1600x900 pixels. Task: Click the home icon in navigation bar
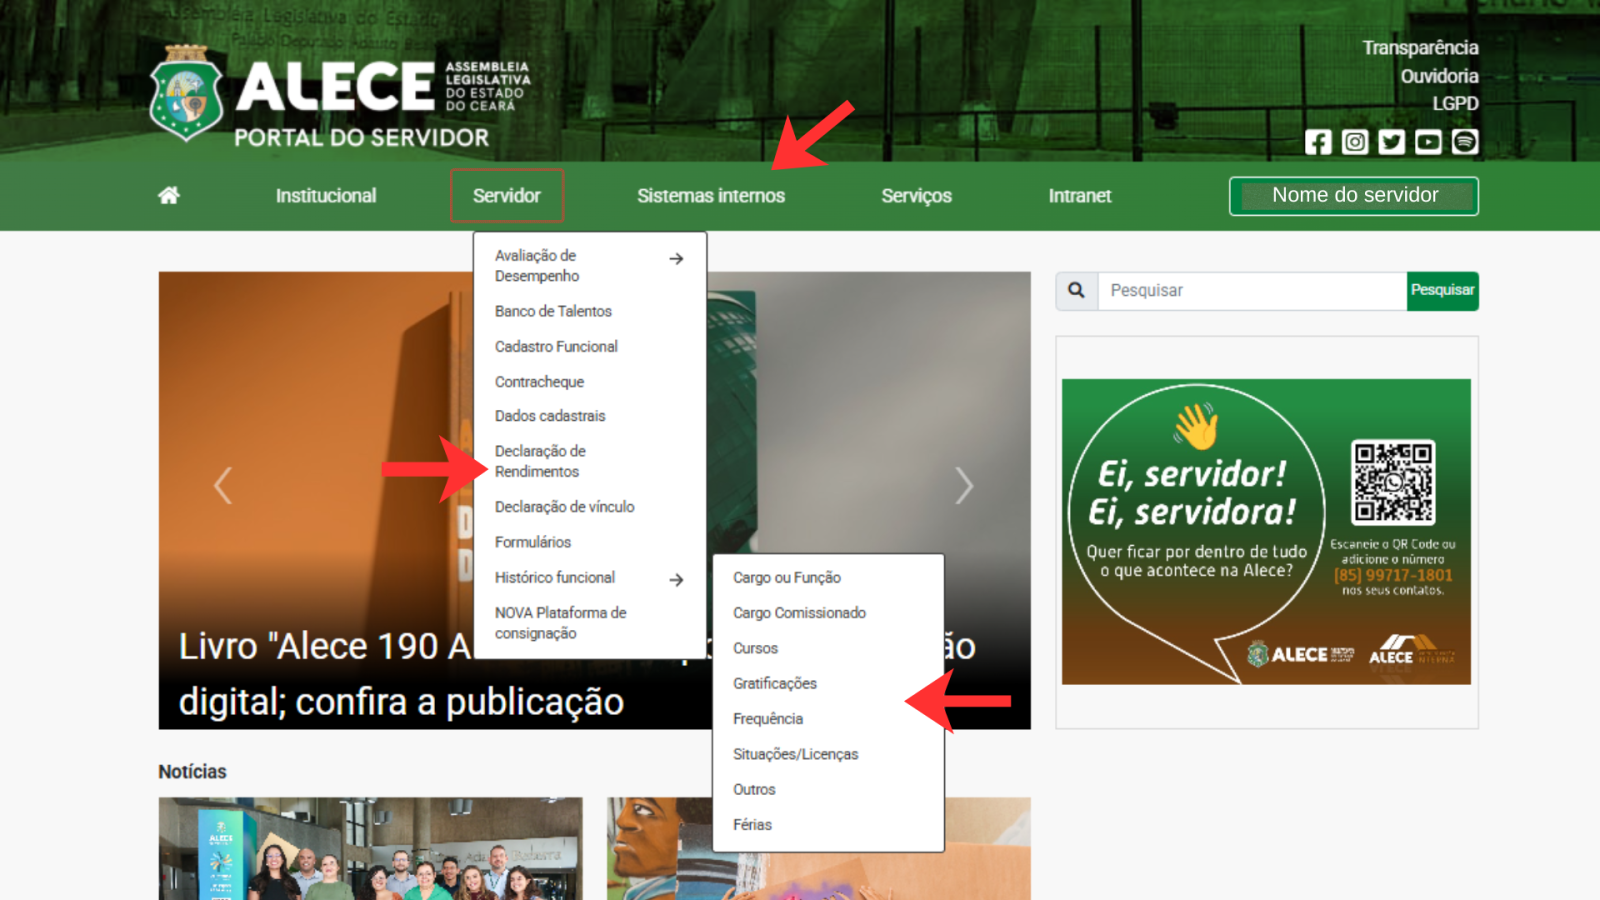click(x=169, y=195)
